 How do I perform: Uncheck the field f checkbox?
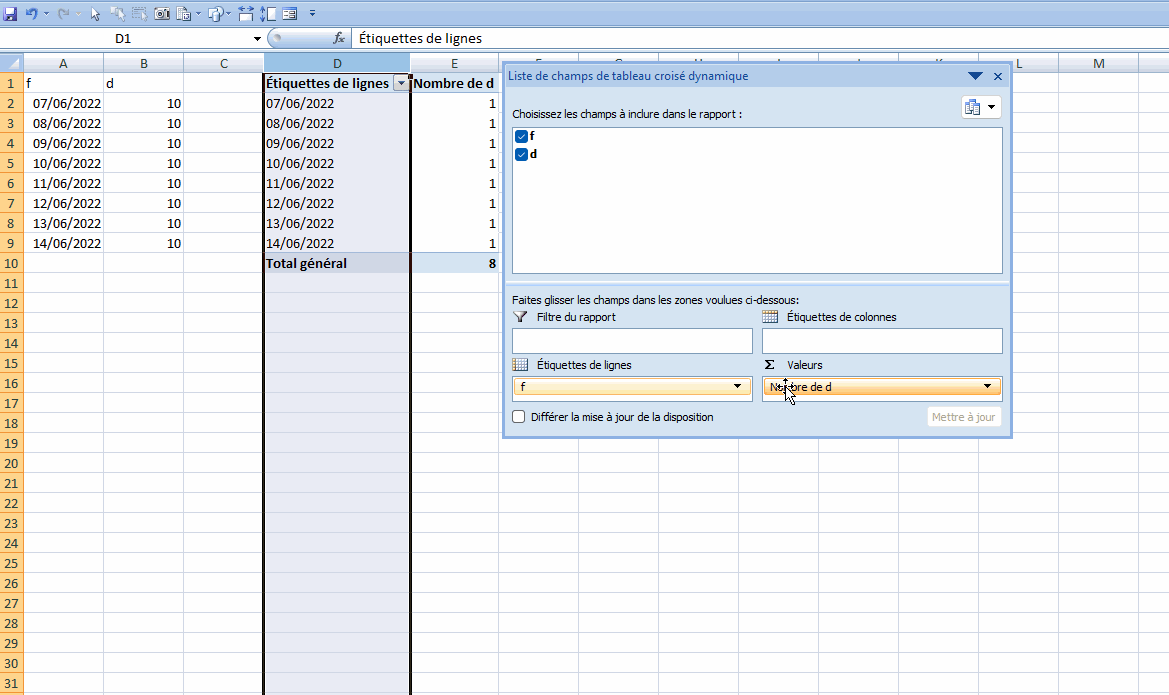(x=520, y=136)
